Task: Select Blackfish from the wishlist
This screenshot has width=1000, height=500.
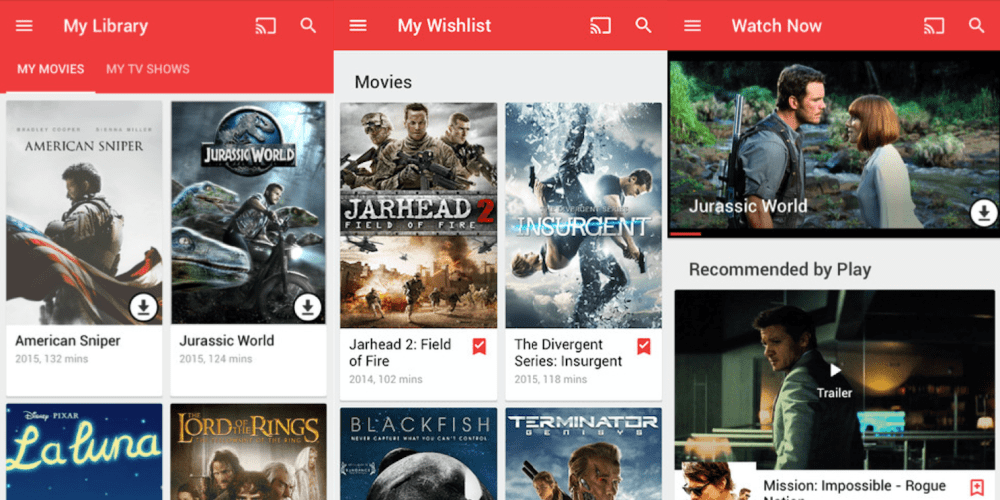Action: tap(419, 453)
